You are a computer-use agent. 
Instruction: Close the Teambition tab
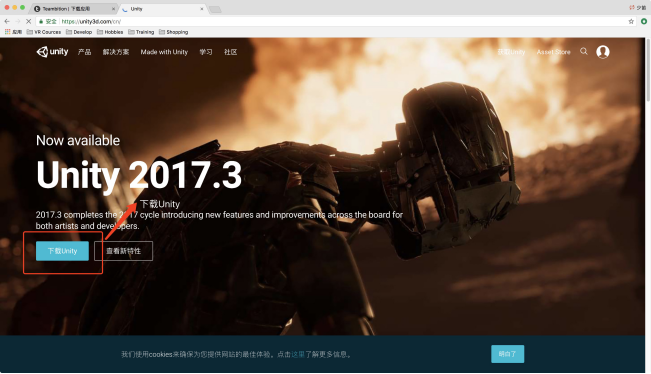tap(113, 9)
